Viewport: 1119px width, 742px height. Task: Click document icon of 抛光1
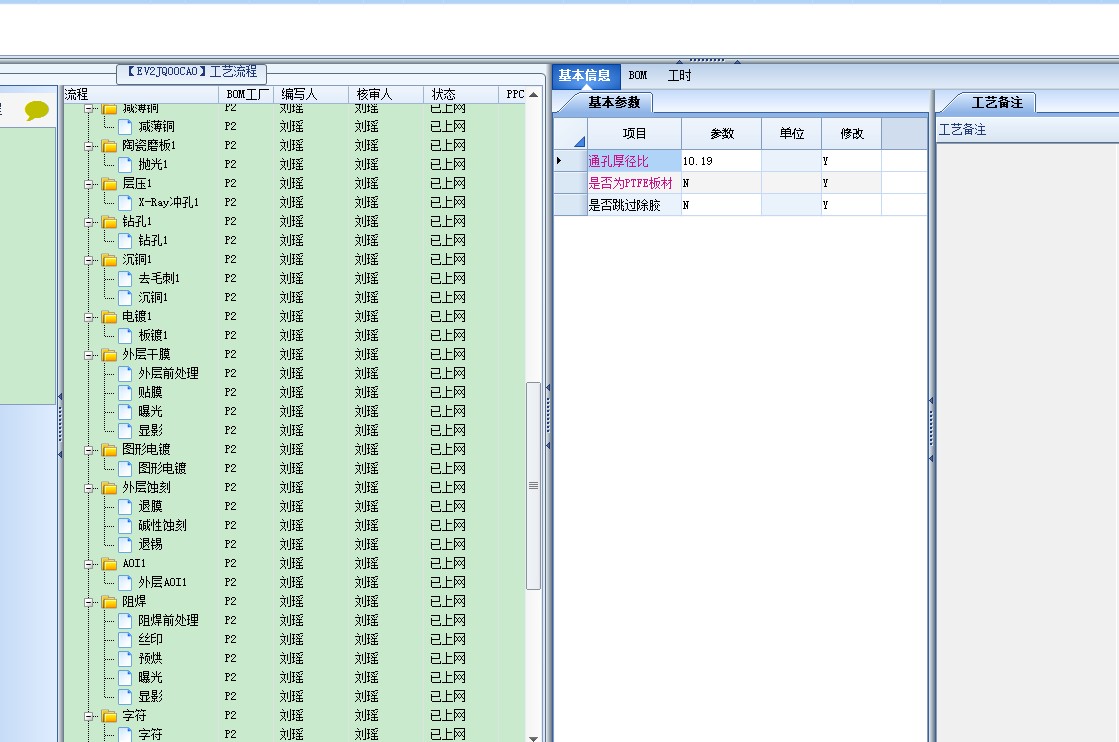click(x=126, y=164)
